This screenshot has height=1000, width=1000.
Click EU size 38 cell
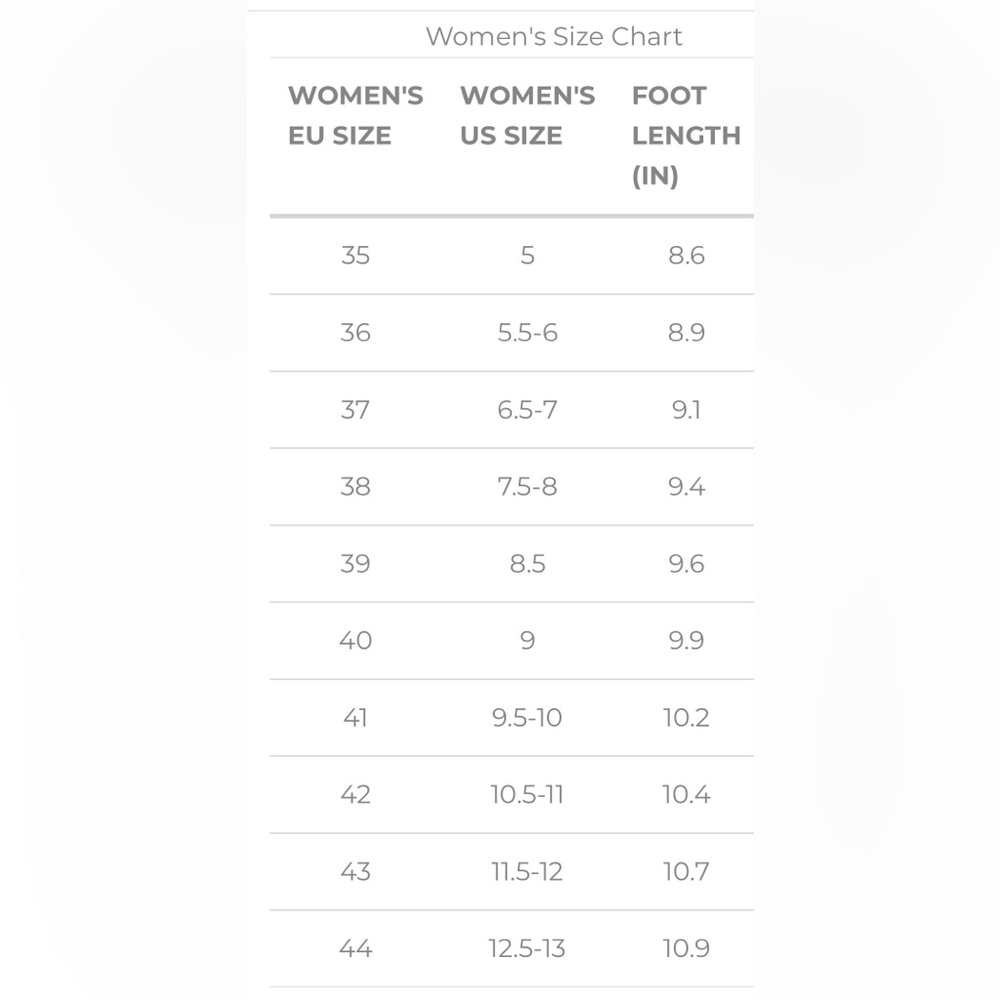pos(355,487)
